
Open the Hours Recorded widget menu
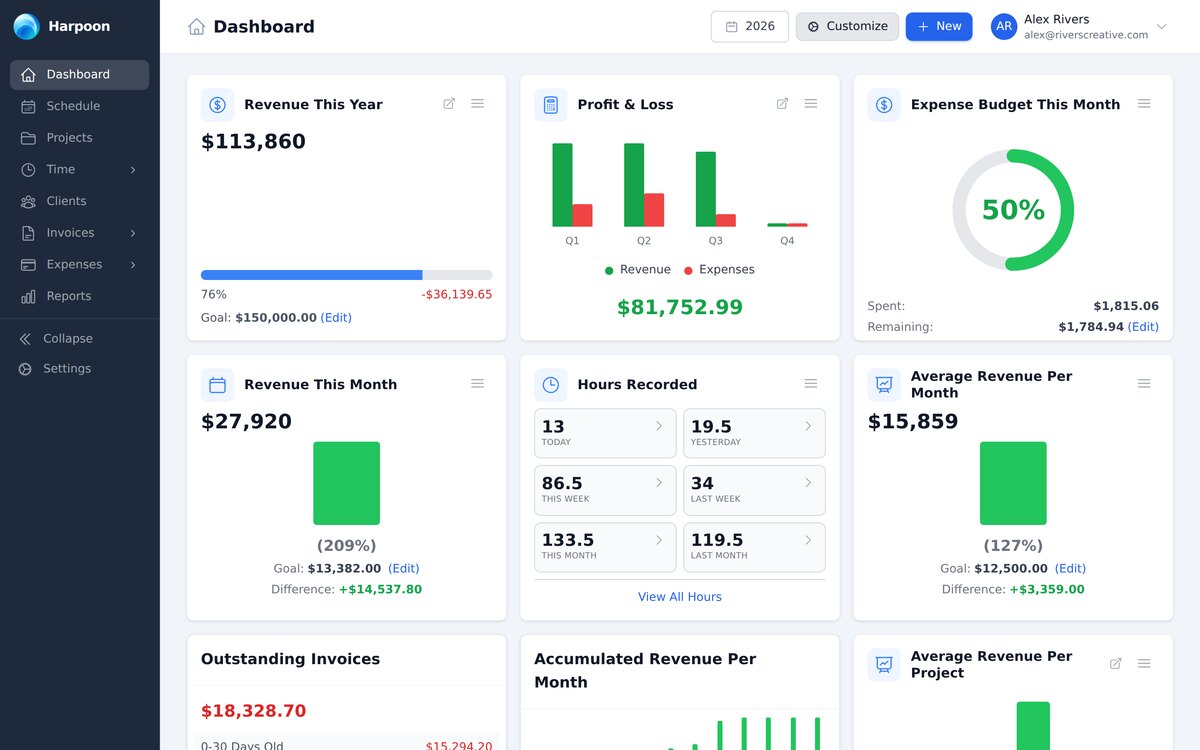coord(811,384)
